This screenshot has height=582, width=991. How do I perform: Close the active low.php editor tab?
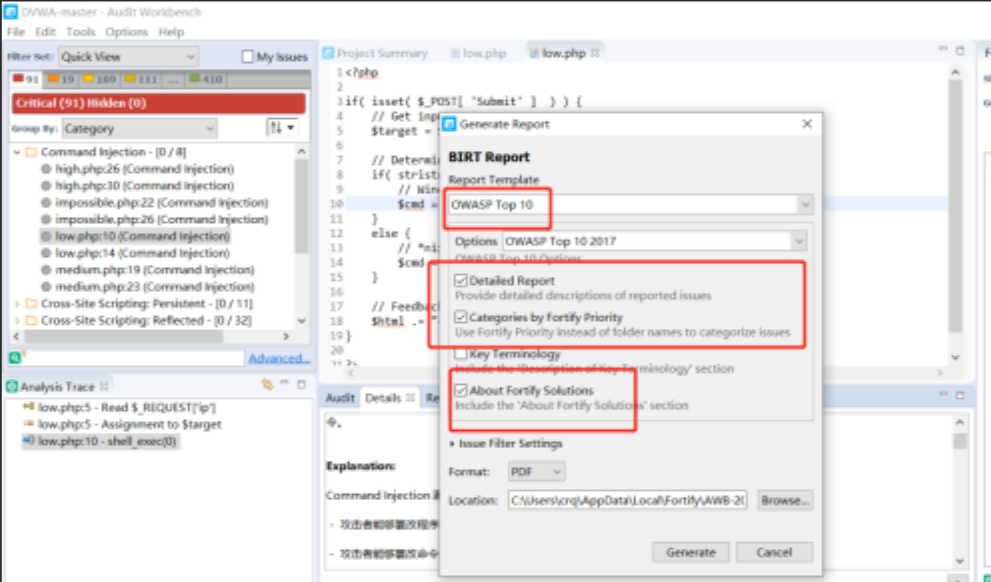595,53
